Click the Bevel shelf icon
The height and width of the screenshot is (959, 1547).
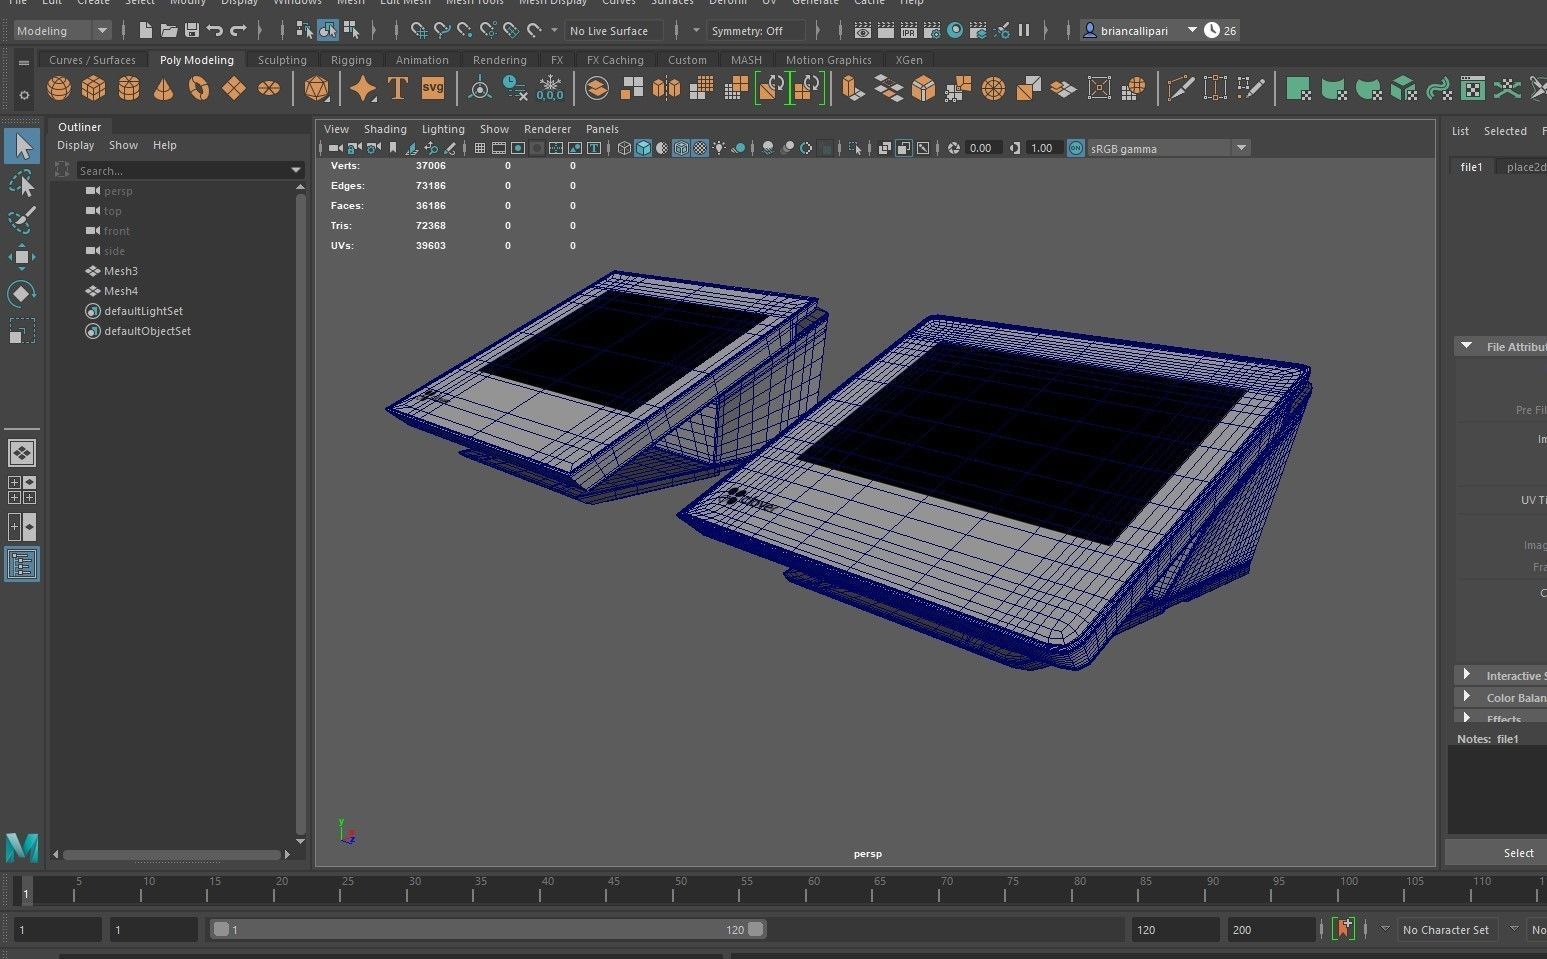pos(923,89)
